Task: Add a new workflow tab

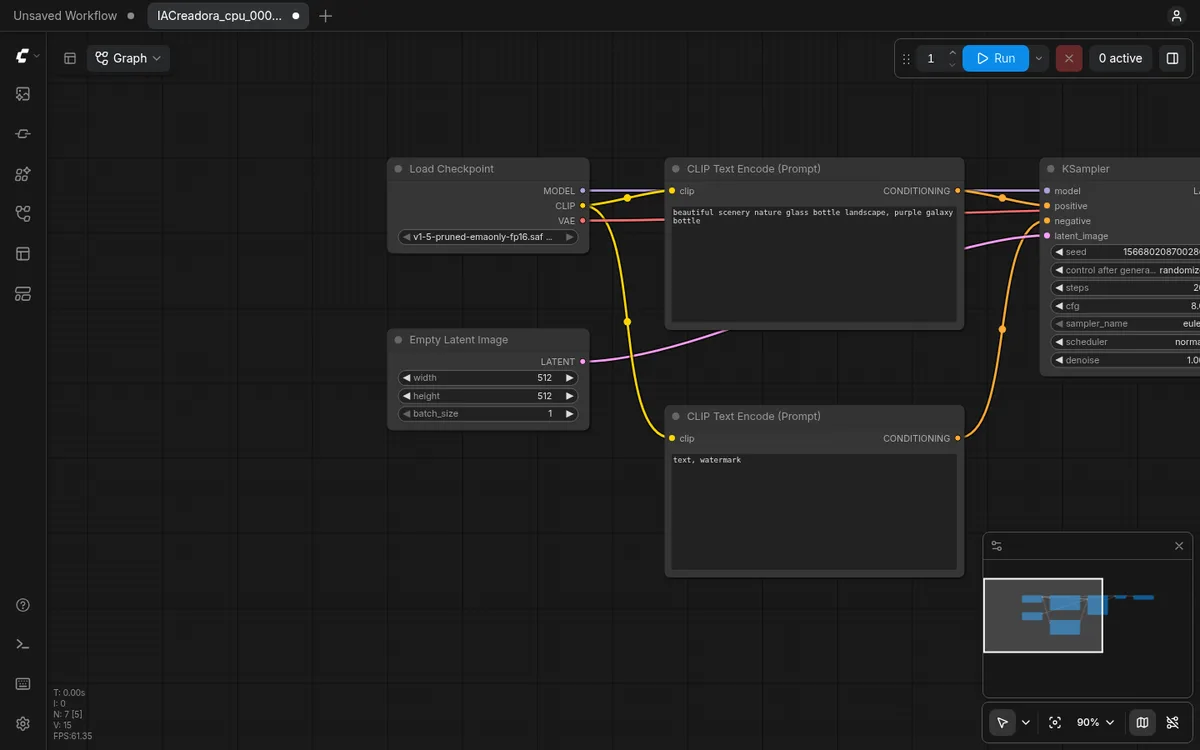Action: (325, 16)
